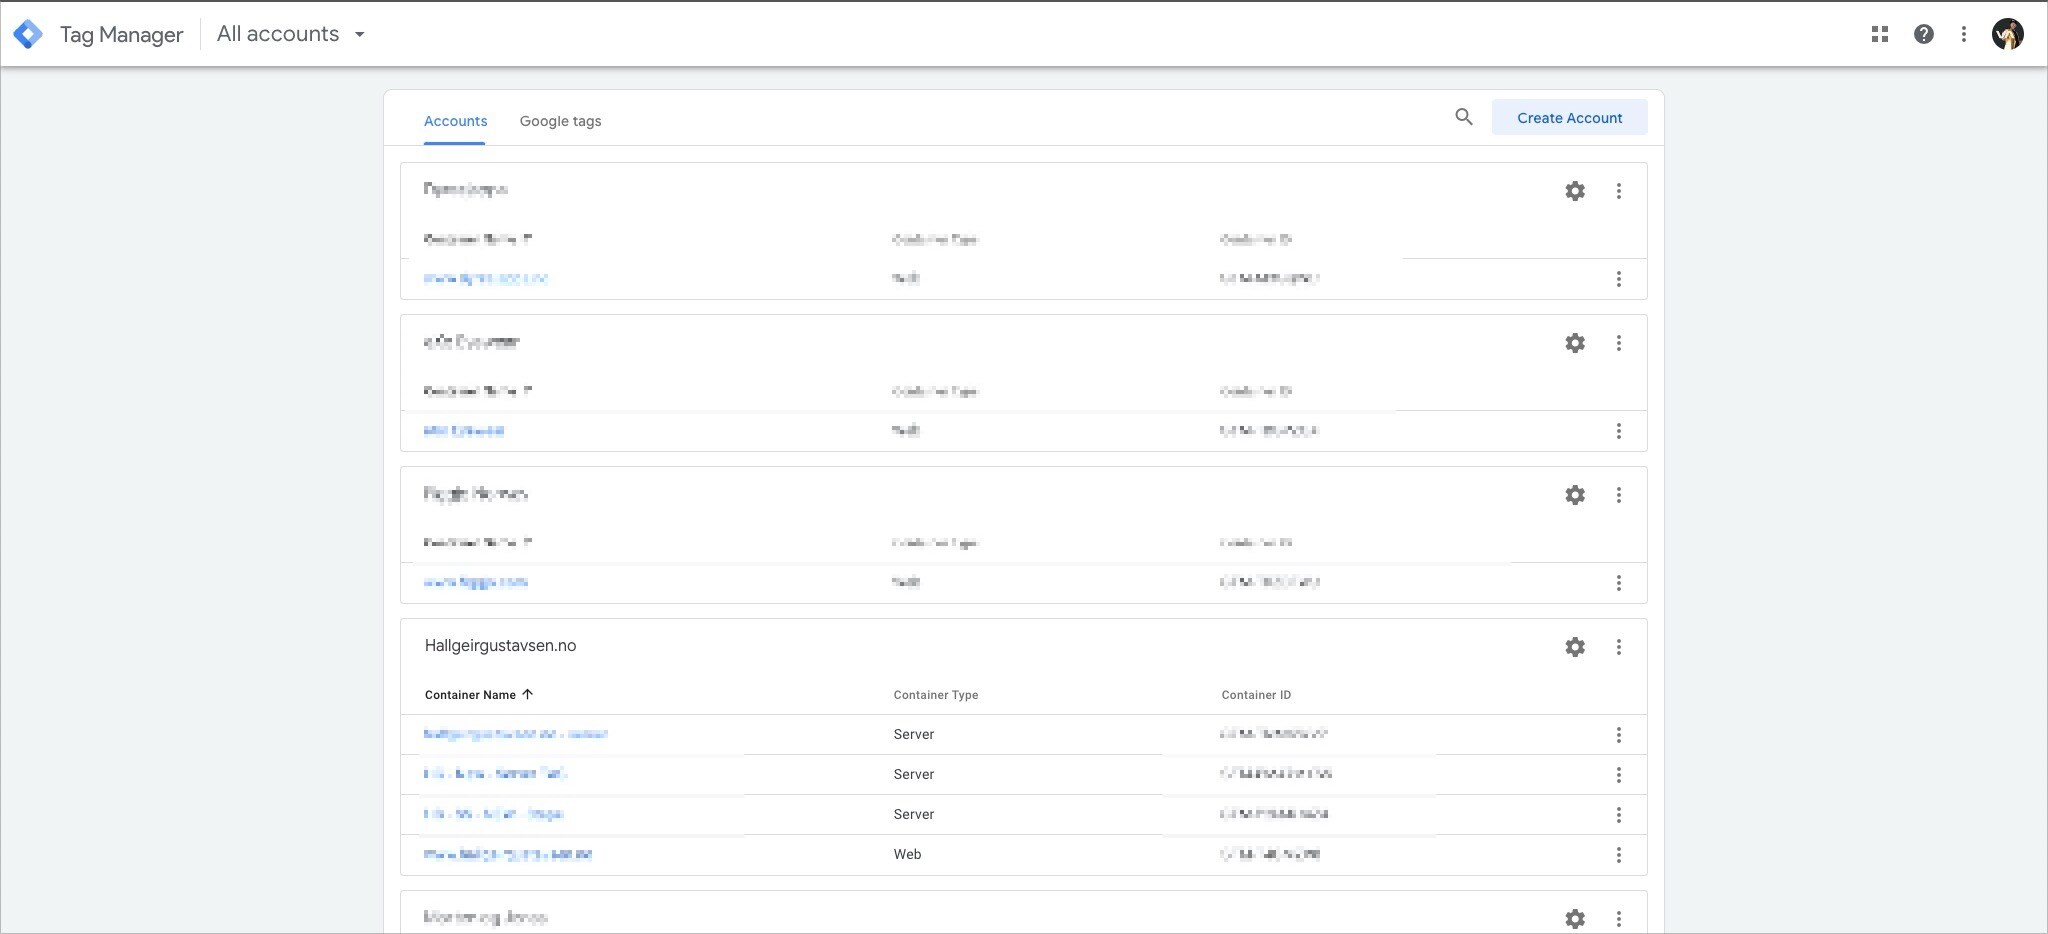Open settings gear for the third account
This screenshot has height=934, width=2048.
[1574, 495]
